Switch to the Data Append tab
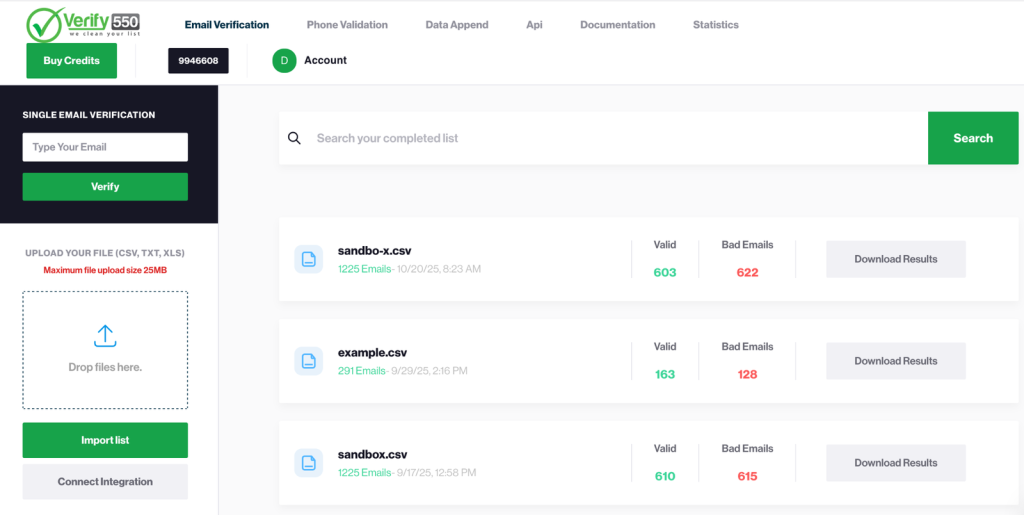Screen dimensions: 1024x515 tap(457, 25)
